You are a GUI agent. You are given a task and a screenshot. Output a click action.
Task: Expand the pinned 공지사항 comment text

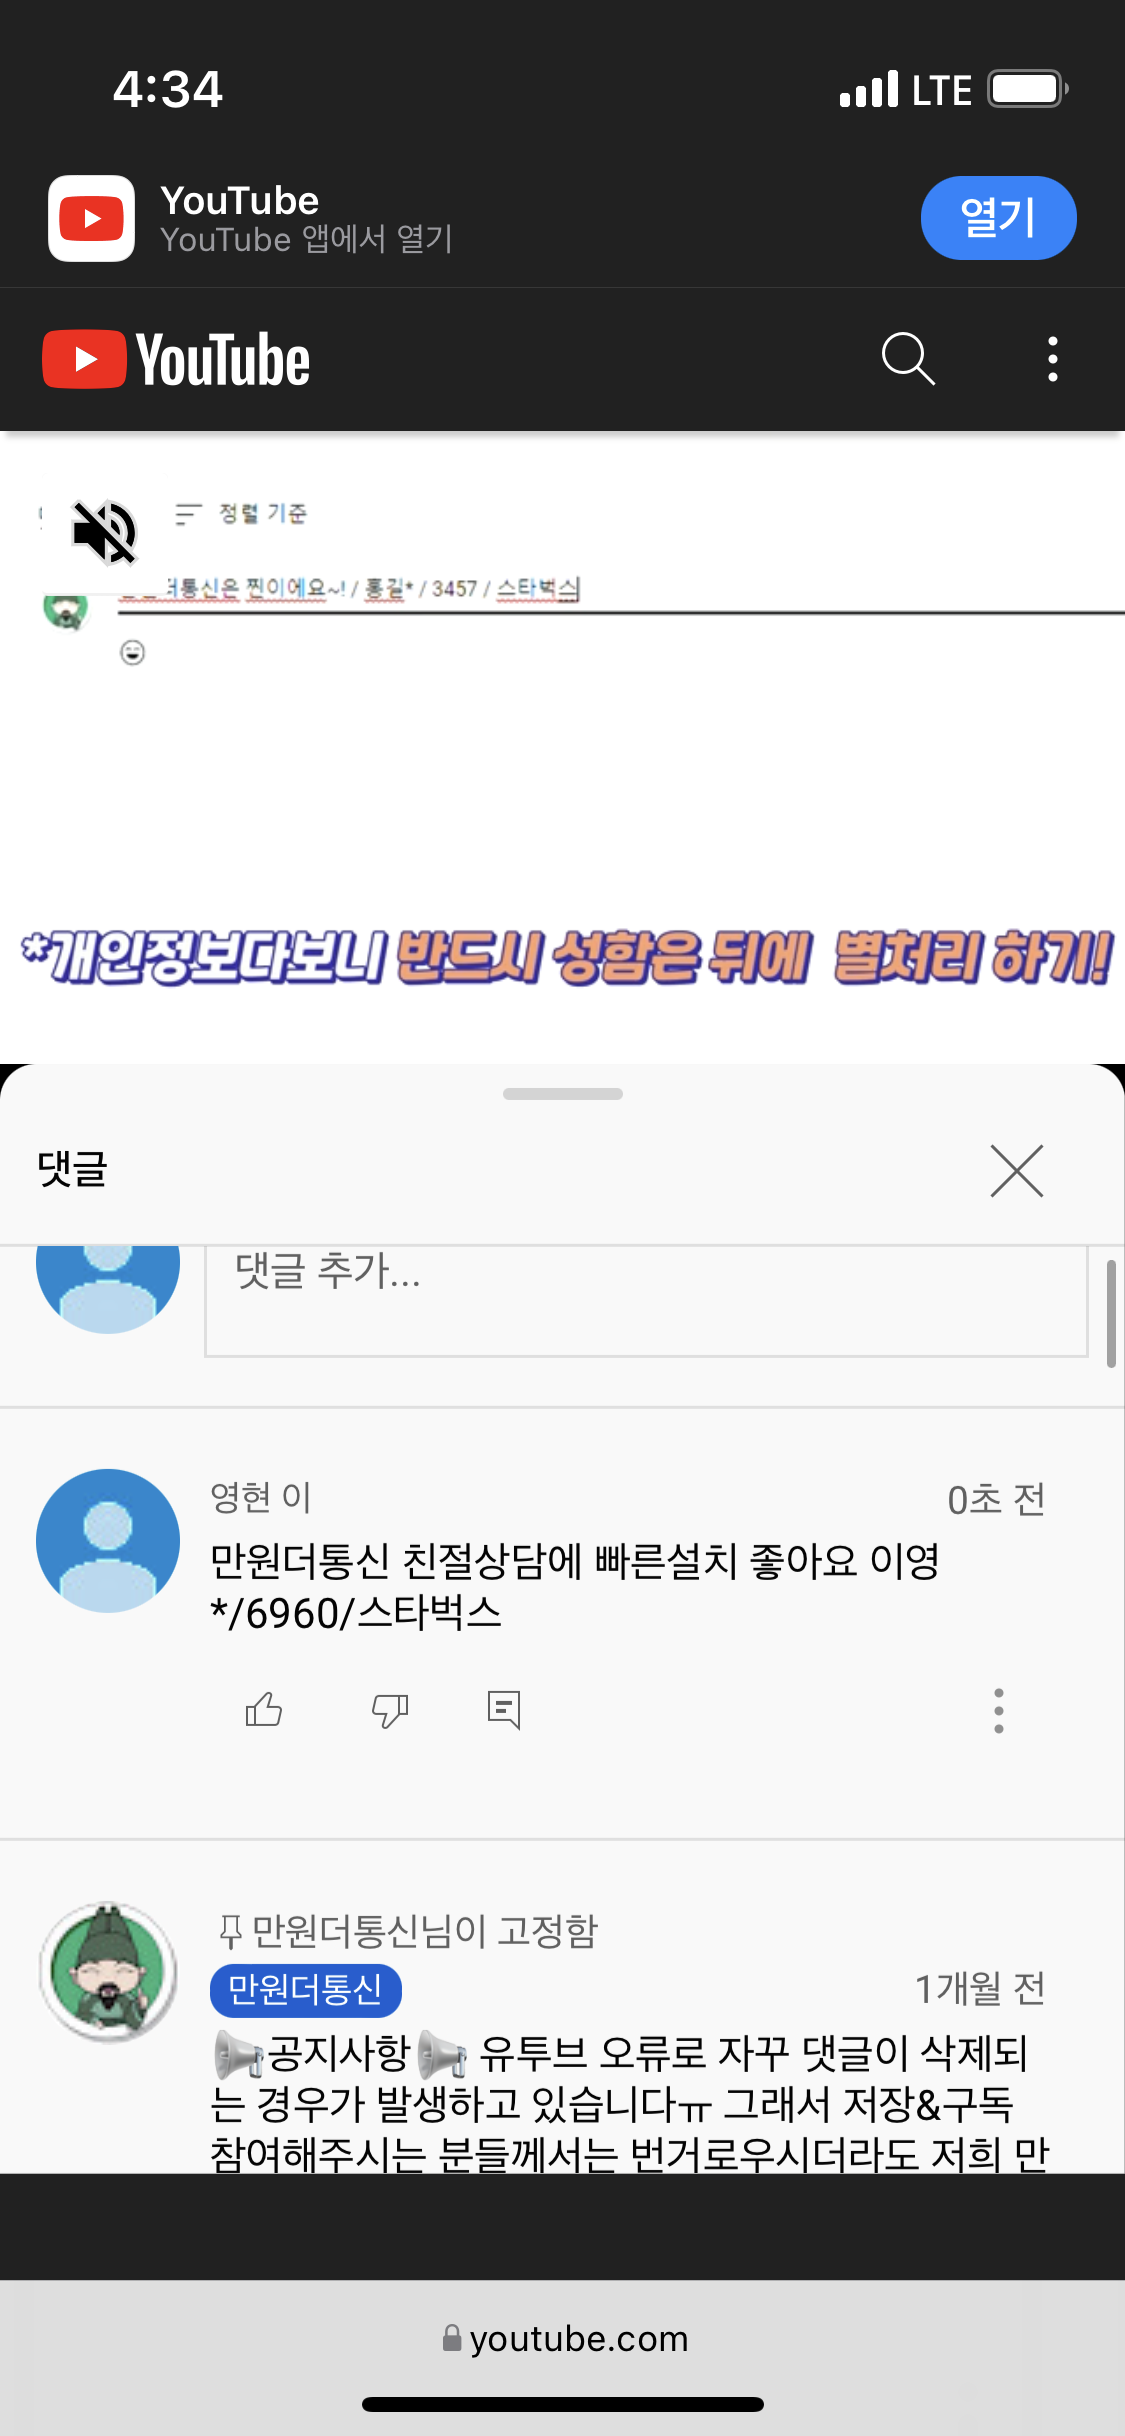630,2102
